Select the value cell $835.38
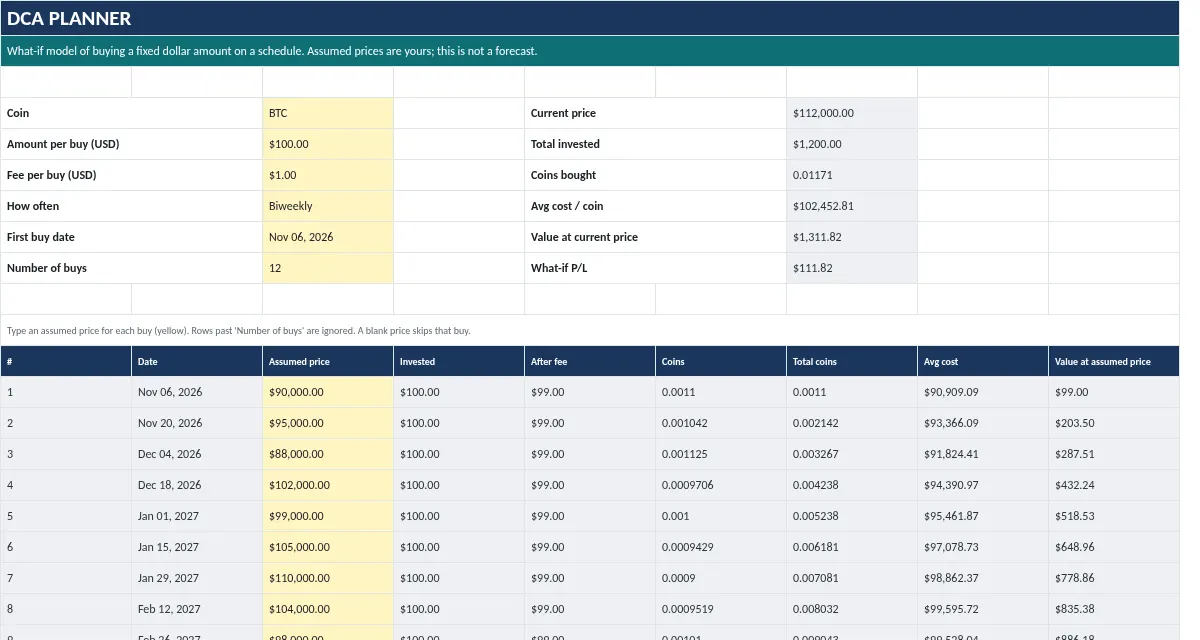This screenshot has height=640, width=1200. pos(1114,609)
